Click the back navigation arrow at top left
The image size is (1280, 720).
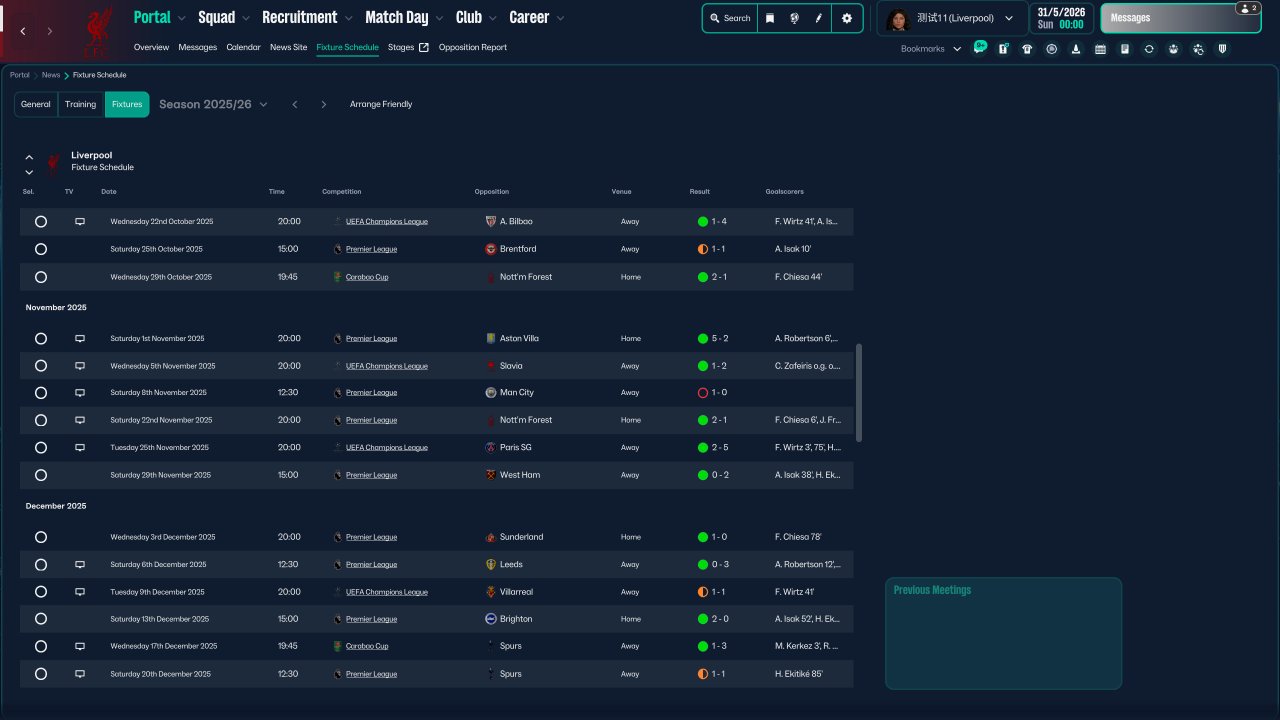[23, 32]
